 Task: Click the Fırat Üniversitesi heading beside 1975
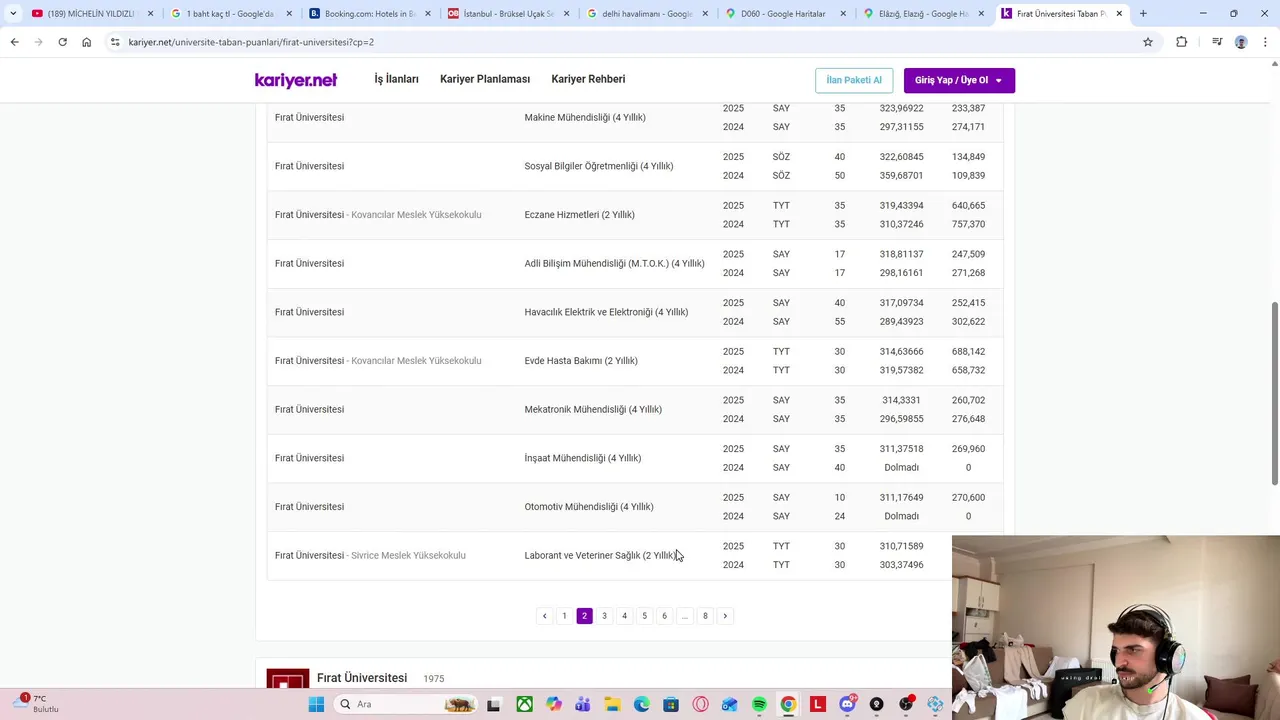point(362,678)
